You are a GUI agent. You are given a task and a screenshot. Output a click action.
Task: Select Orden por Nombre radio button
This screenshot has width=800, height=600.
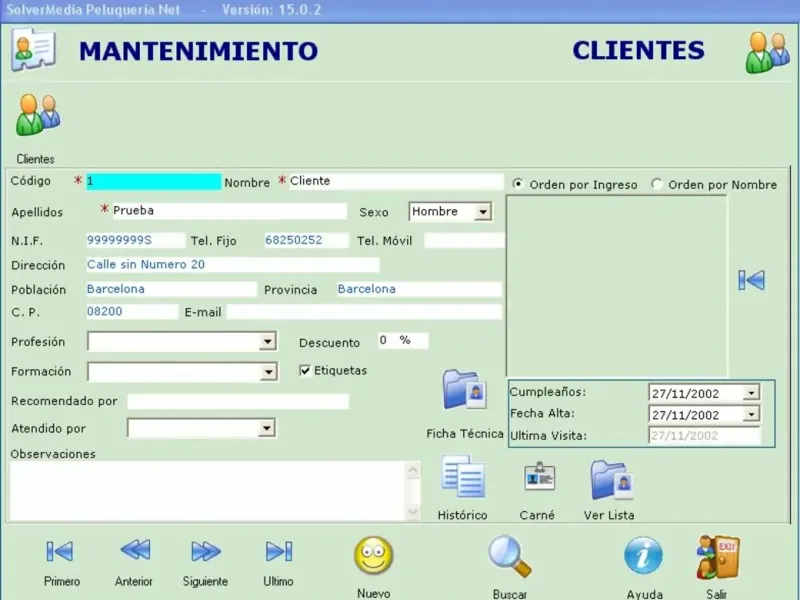[657, 184]
